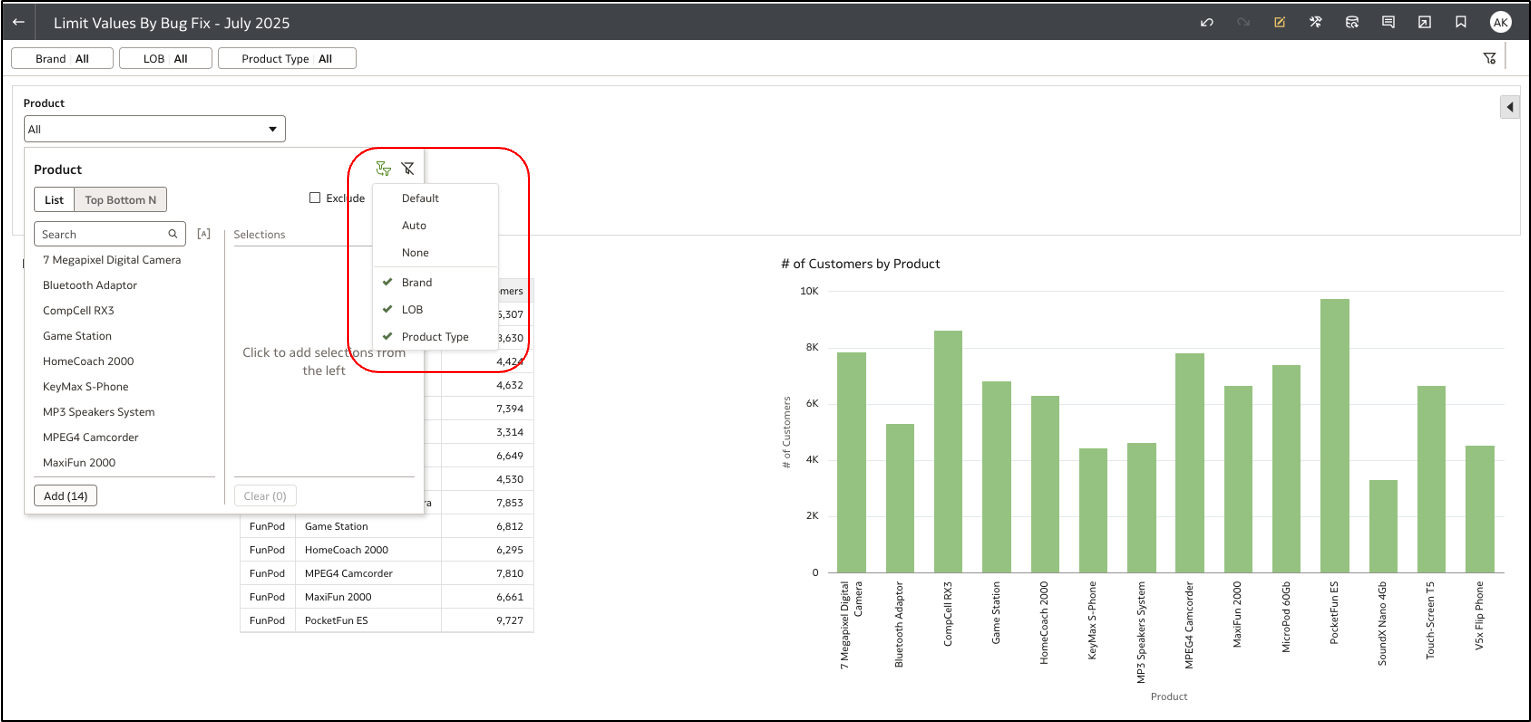Enable the Exclude checkbox

pos(315,197)
